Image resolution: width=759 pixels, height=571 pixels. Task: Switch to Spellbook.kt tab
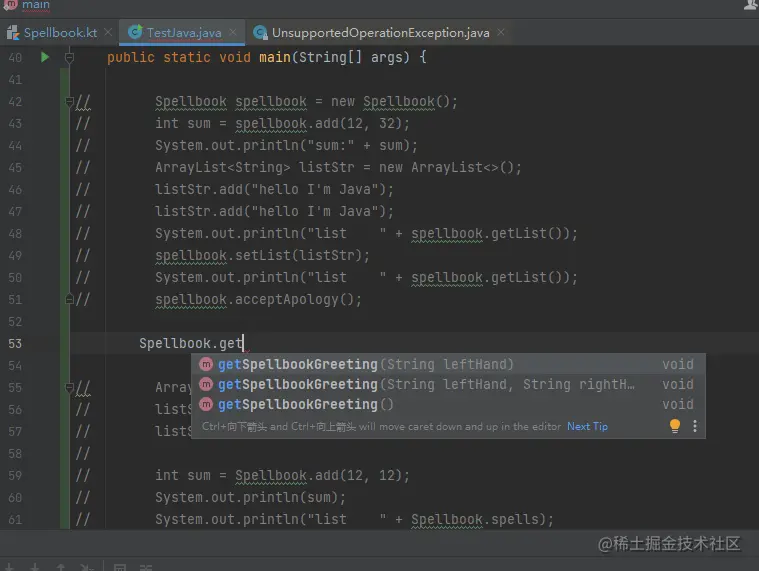click(x=60, y=33)
